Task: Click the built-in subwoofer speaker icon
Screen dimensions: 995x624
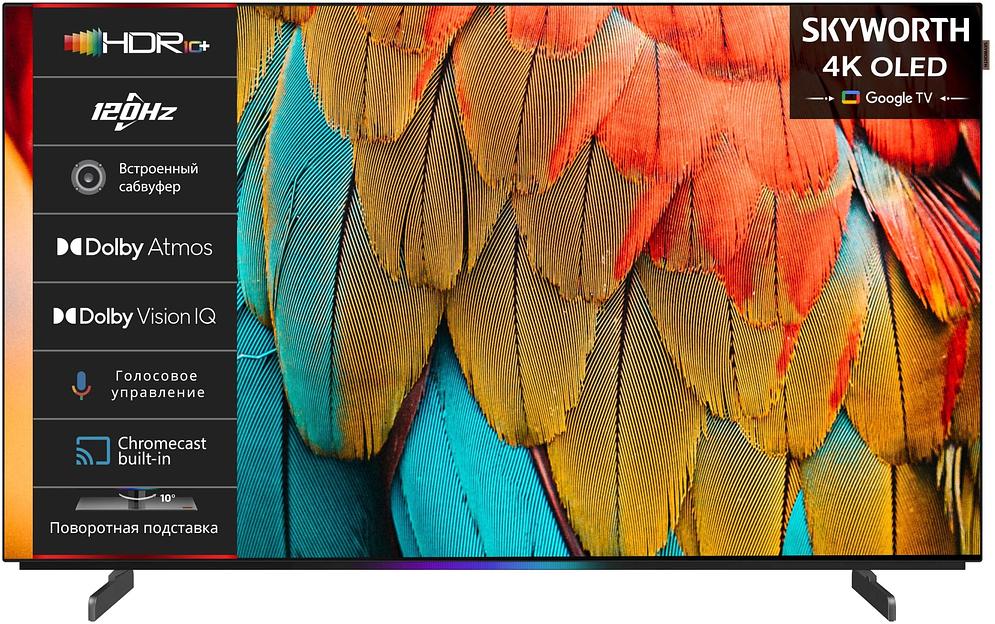Action: coord(88,177)
